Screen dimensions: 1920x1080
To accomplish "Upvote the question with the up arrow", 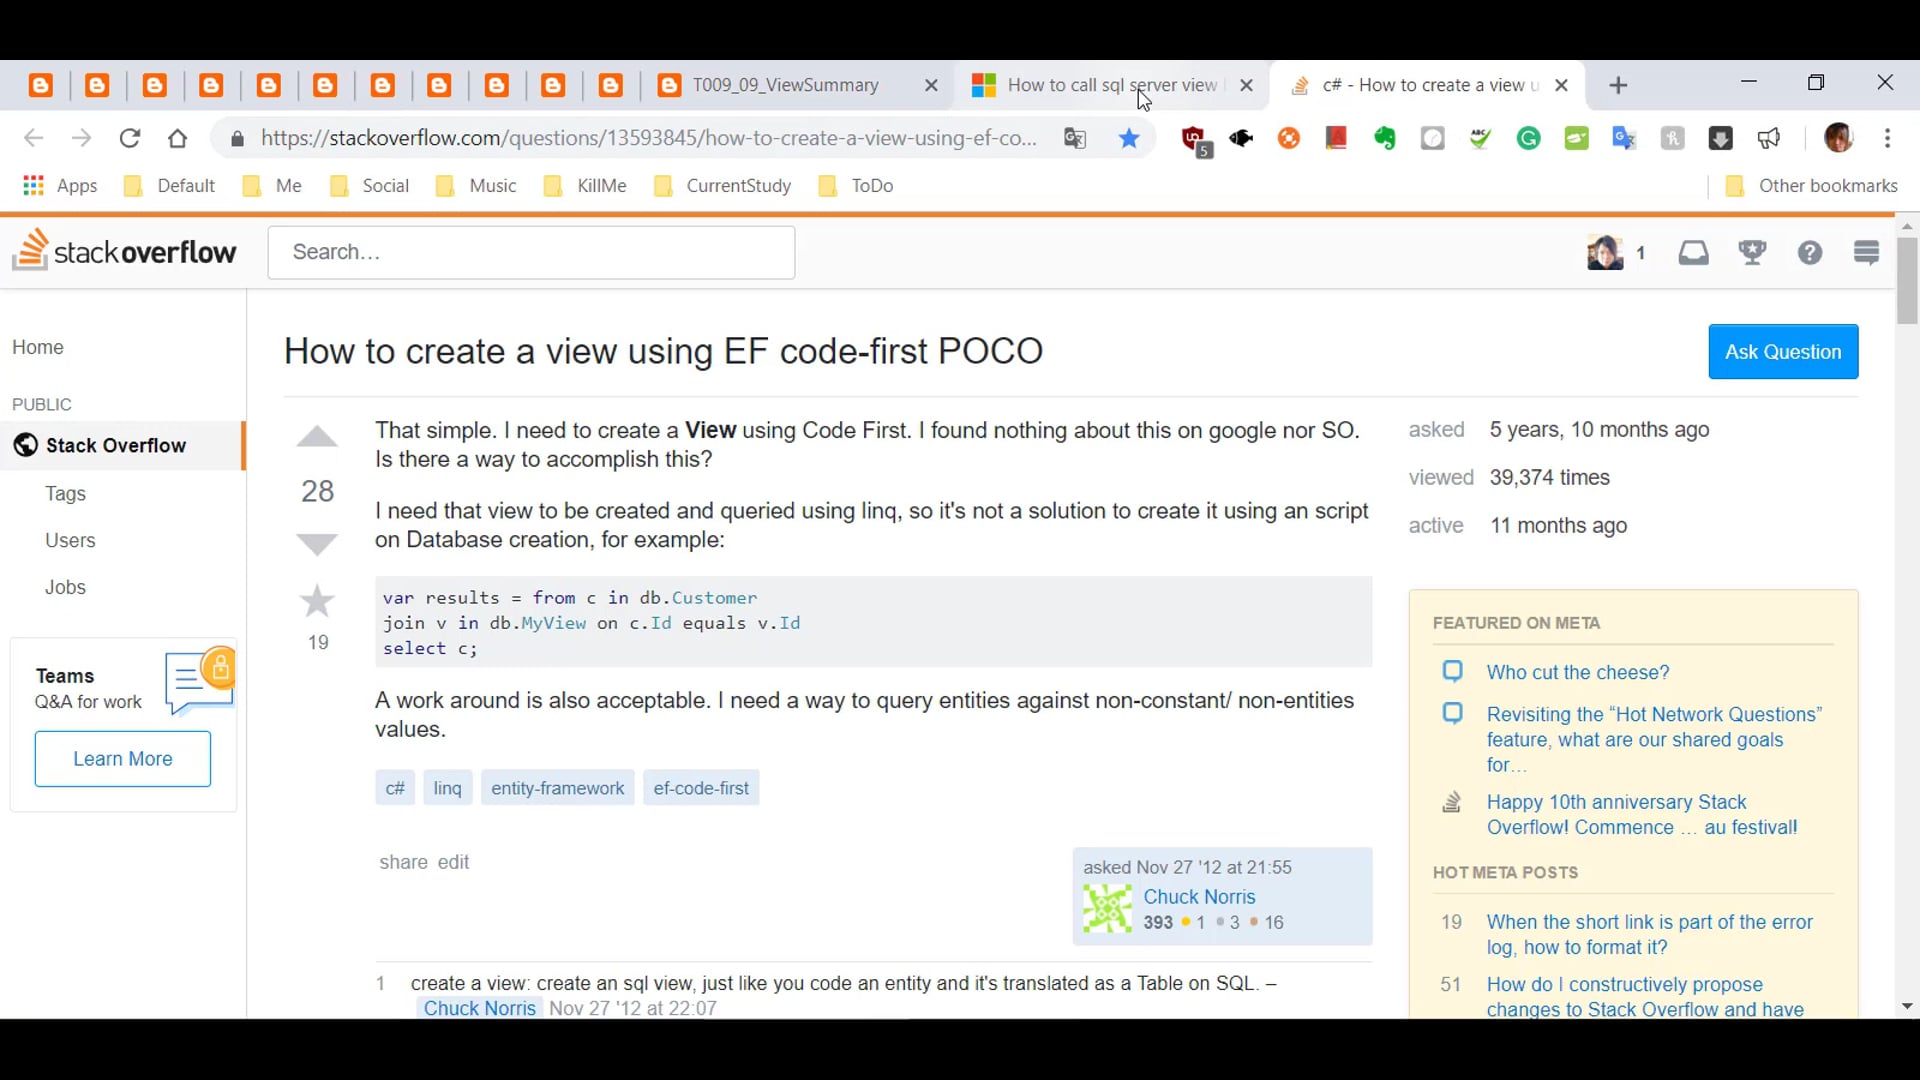I will click(x=317, y=438).
